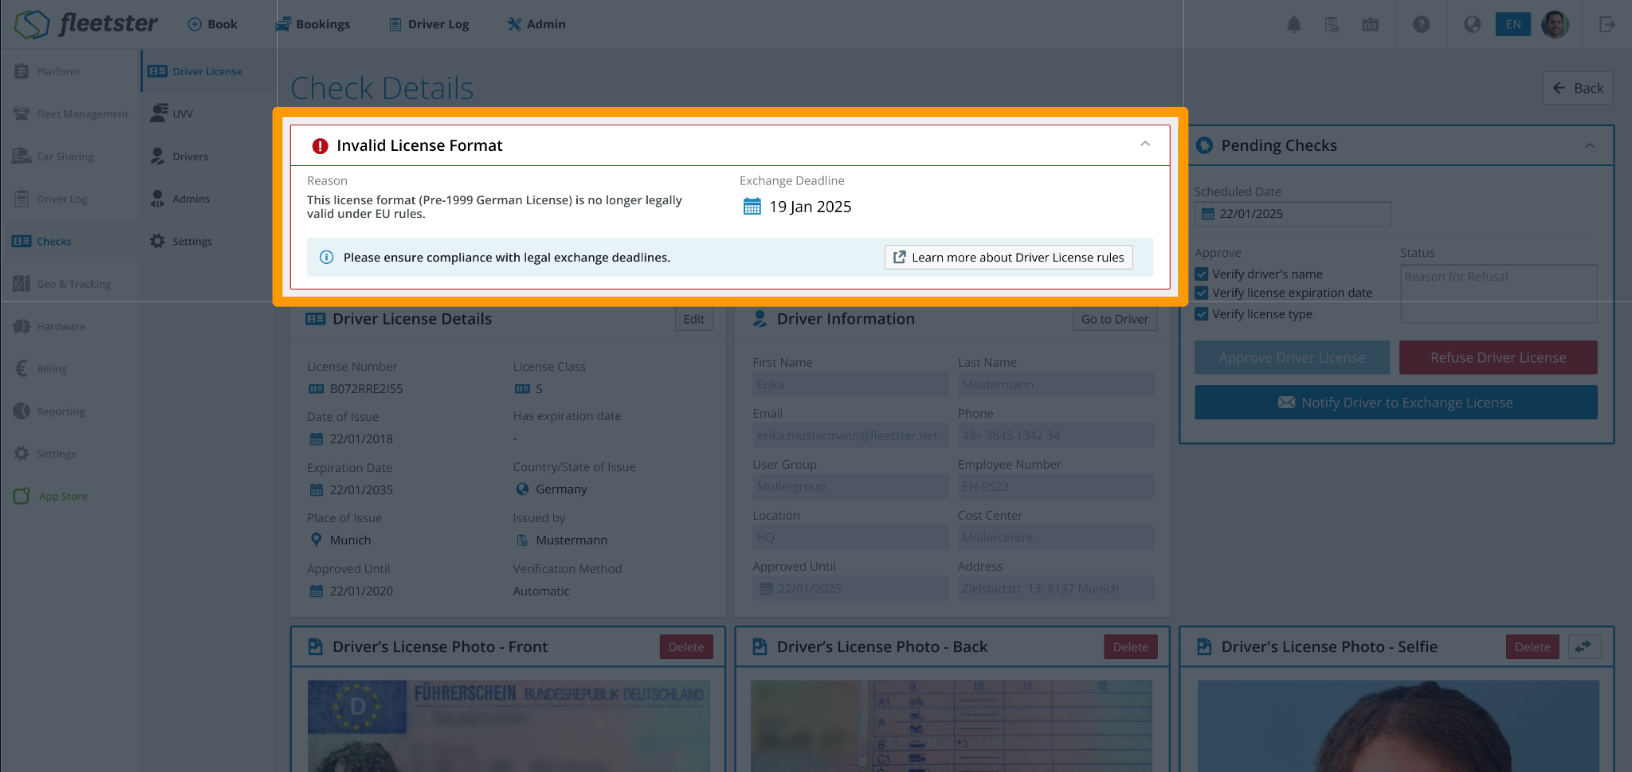Click the Scheduled Date input field
The width and height of the screenshot is (1632, 772).
click(1293, 214)
